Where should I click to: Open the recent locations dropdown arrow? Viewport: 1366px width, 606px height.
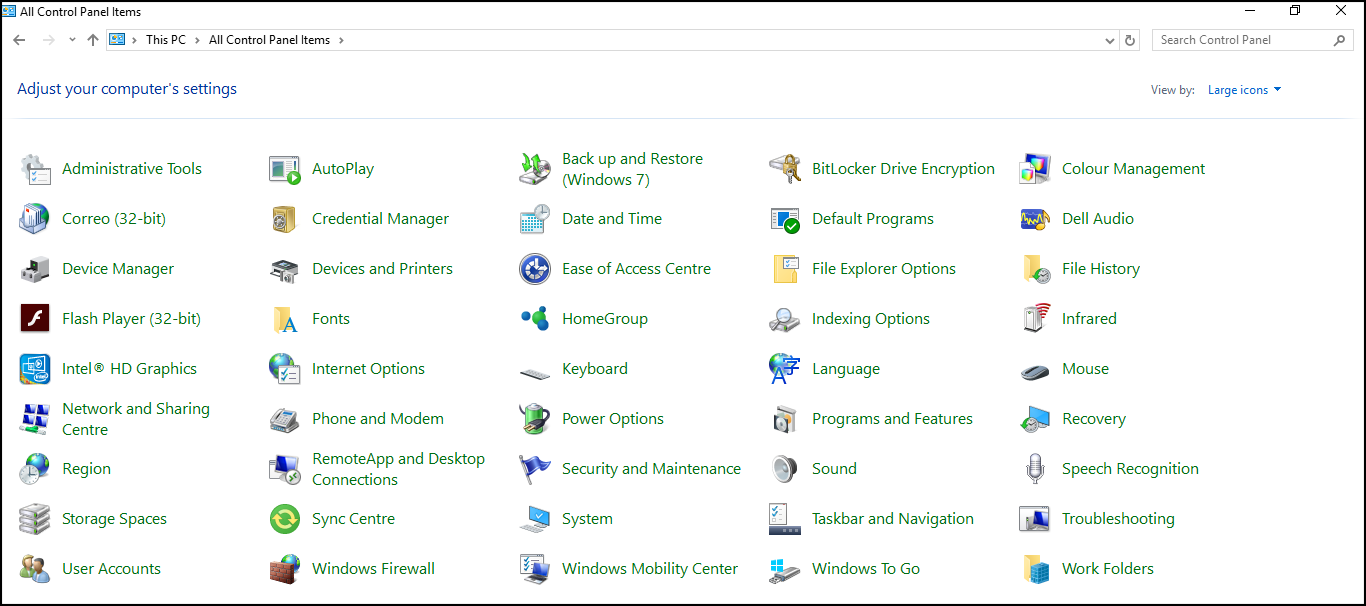click(x=72, y=40)
